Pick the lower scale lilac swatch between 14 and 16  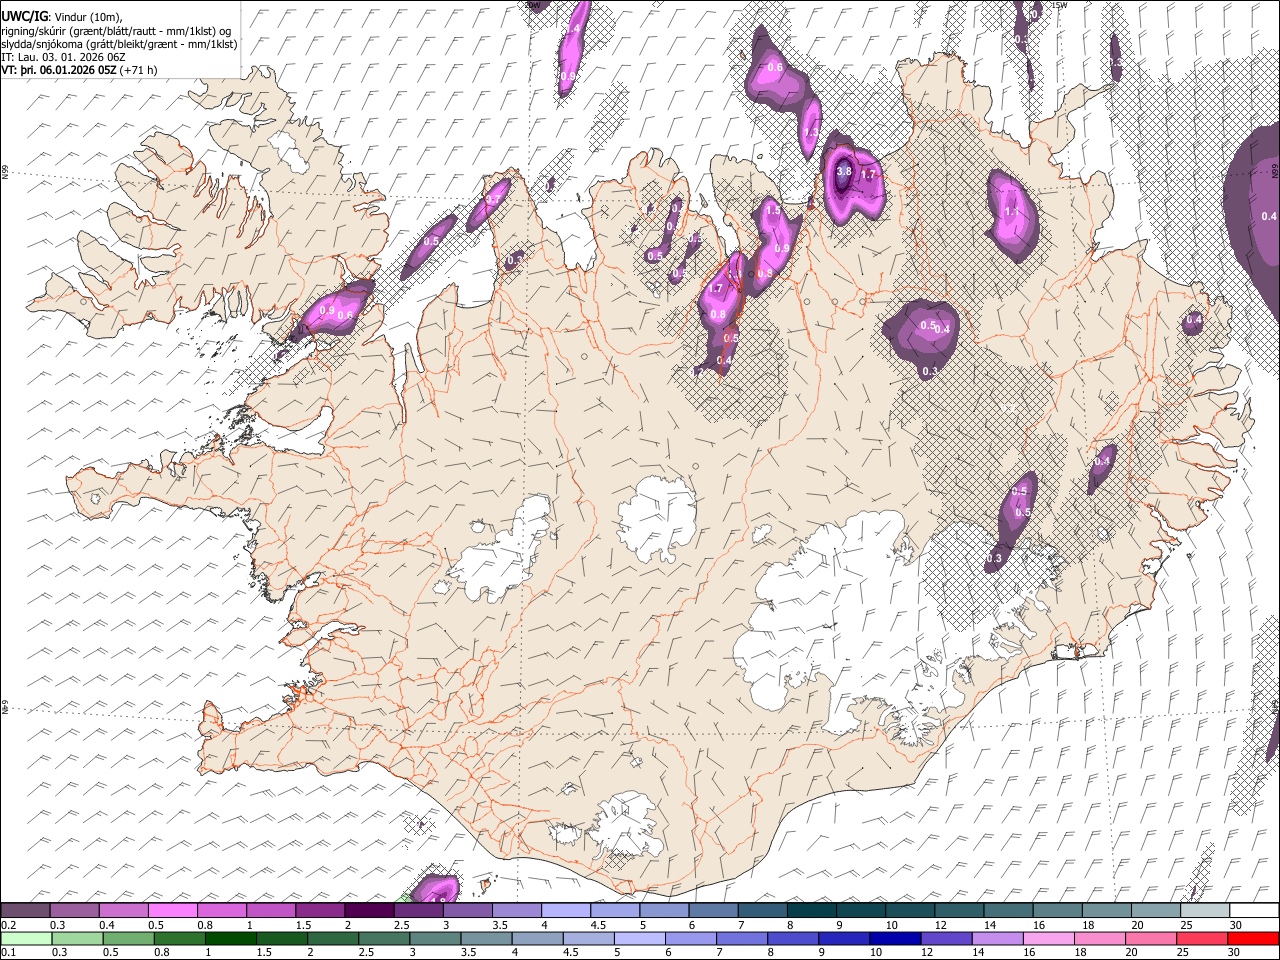pyautogui.click(x=997, y=939)
